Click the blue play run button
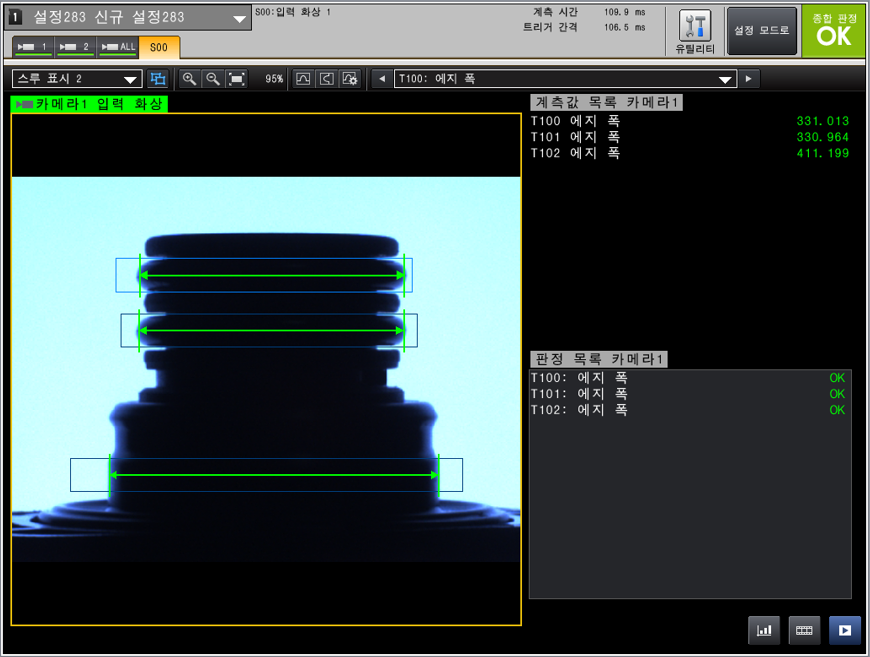870x657 pixels. pyautogui.click(x=845, y=630)
